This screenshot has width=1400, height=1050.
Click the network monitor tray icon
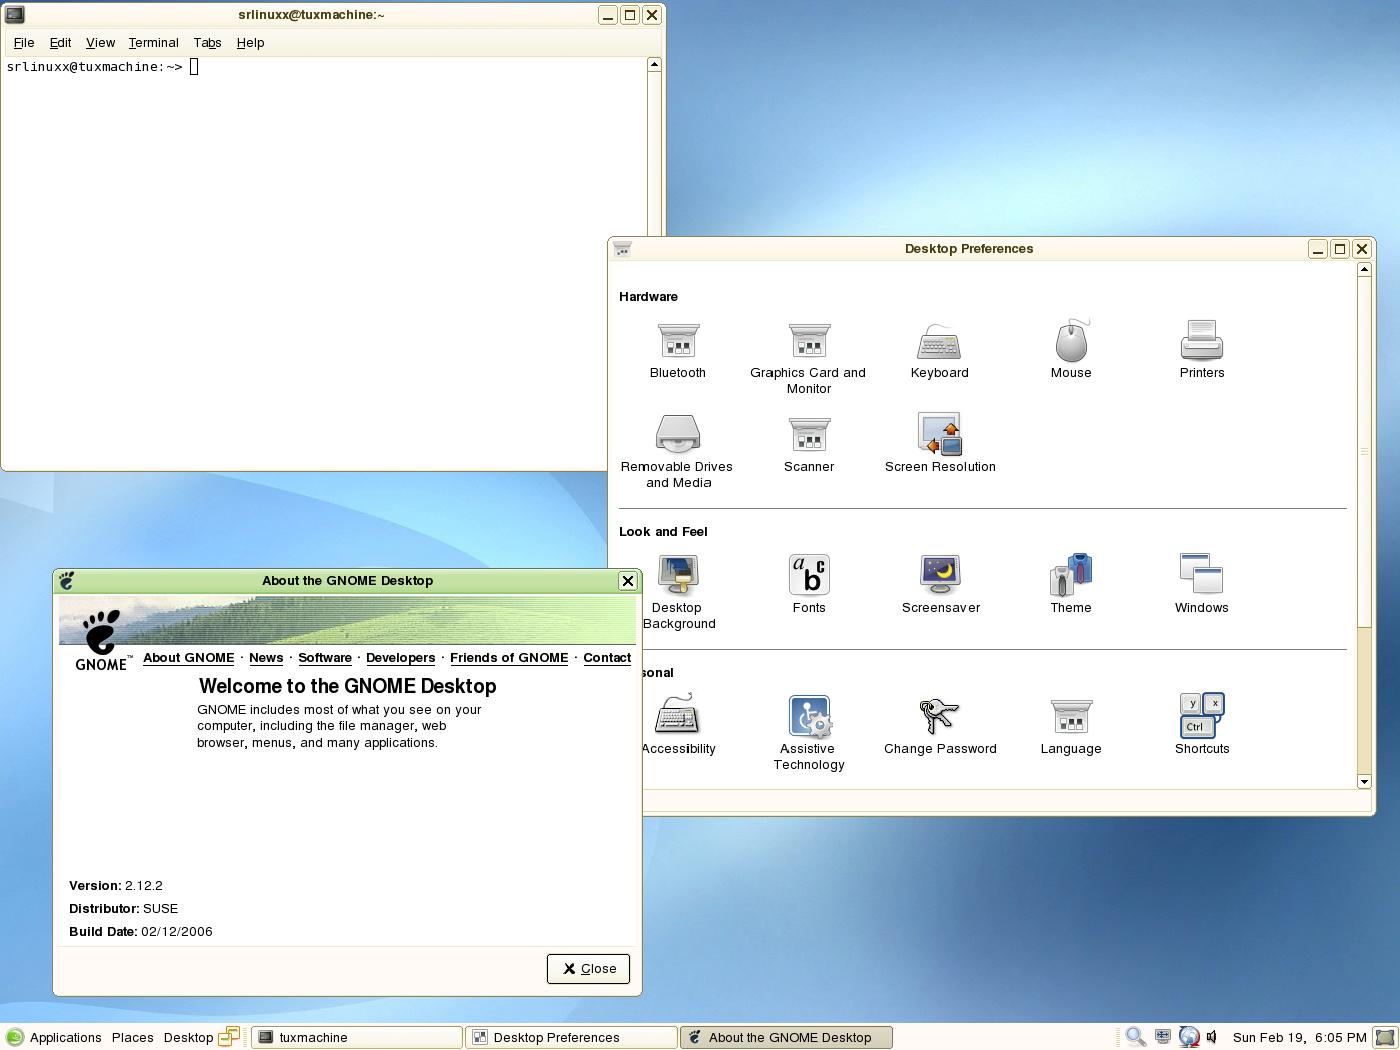click(x=1162, y=1037)
